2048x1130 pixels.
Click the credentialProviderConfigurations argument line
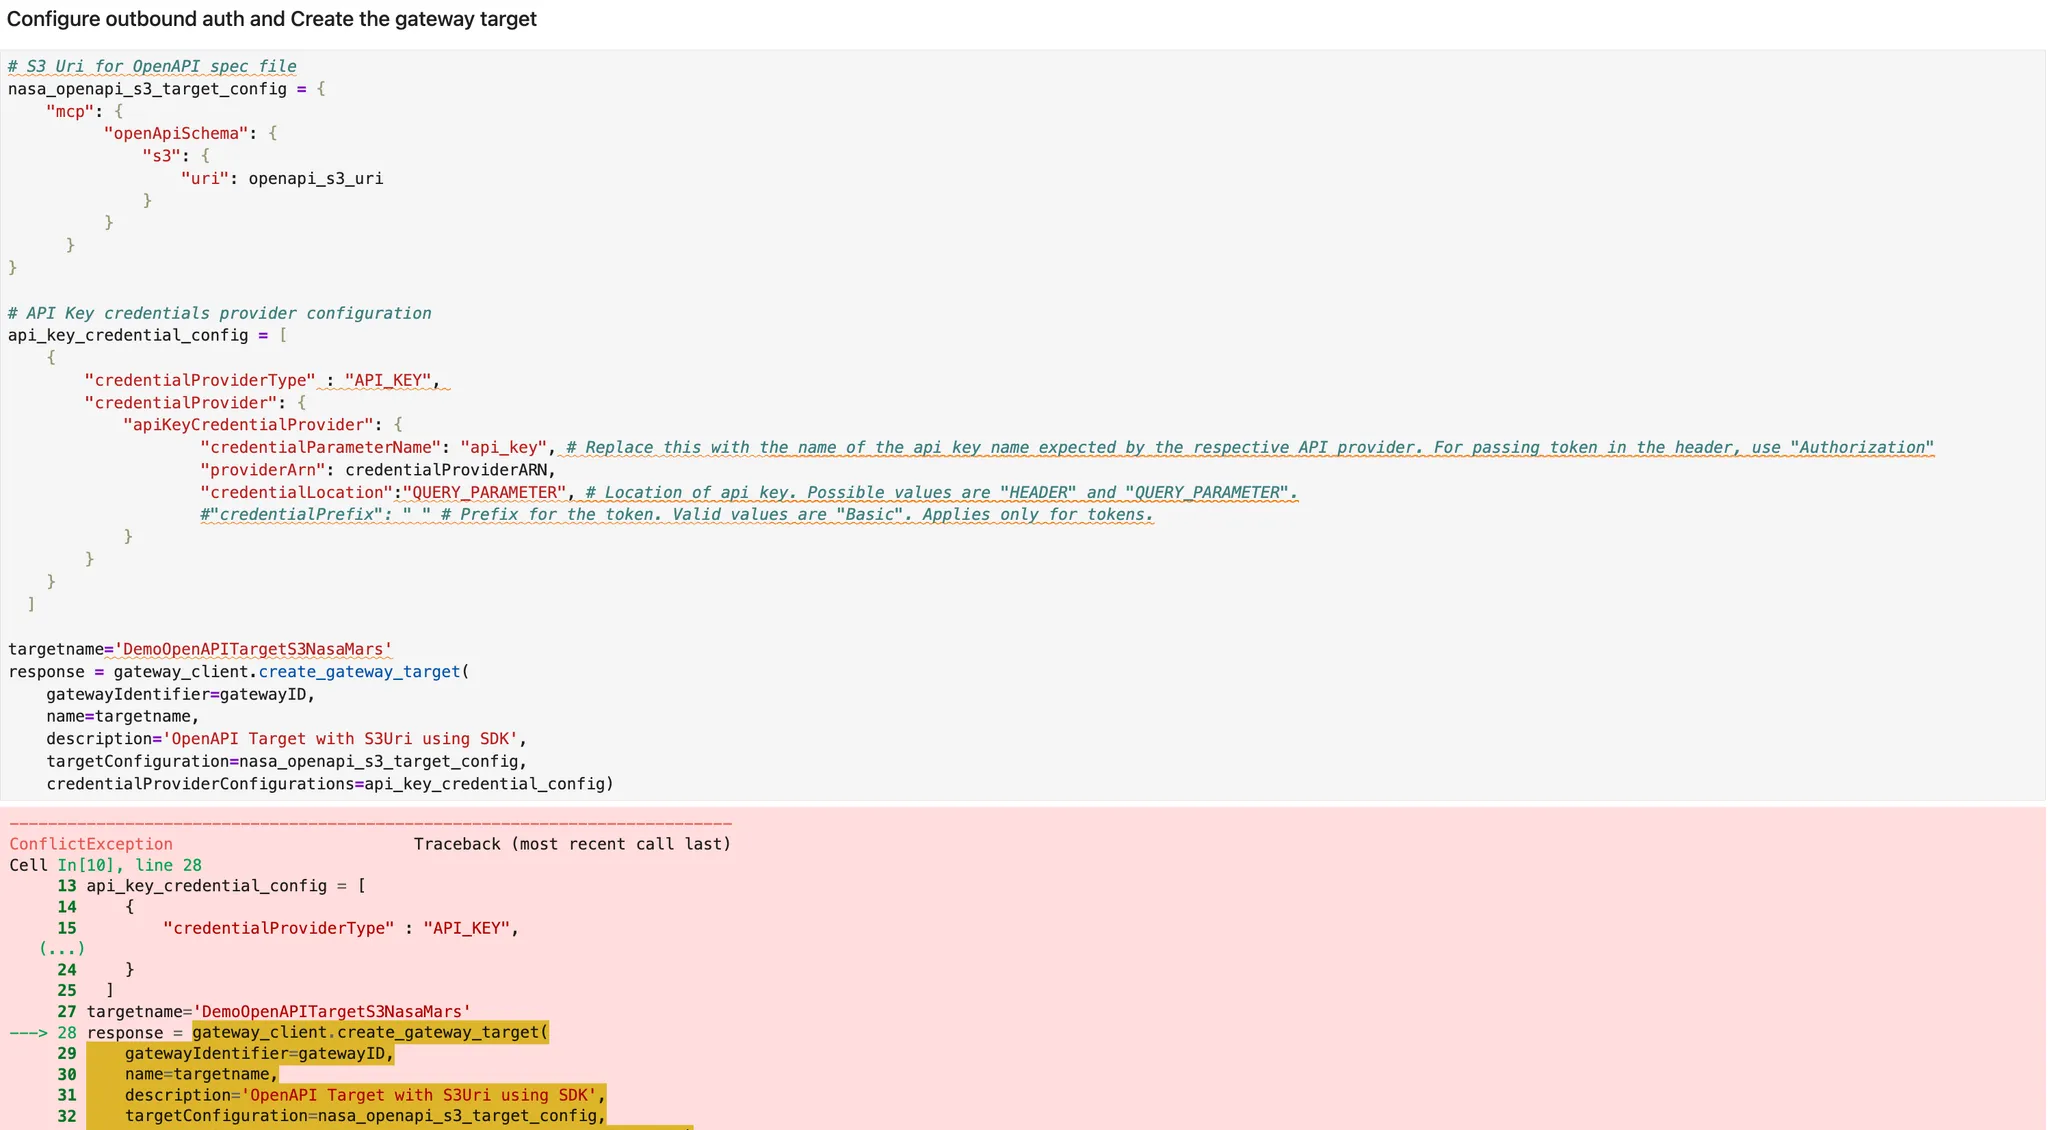click(329, 784)
